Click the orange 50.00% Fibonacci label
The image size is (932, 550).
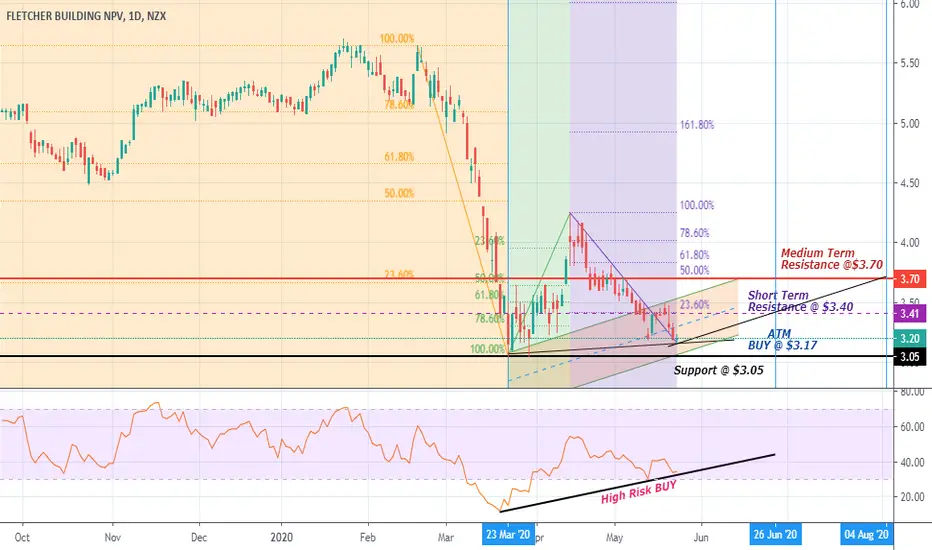[x=399, y=193]
